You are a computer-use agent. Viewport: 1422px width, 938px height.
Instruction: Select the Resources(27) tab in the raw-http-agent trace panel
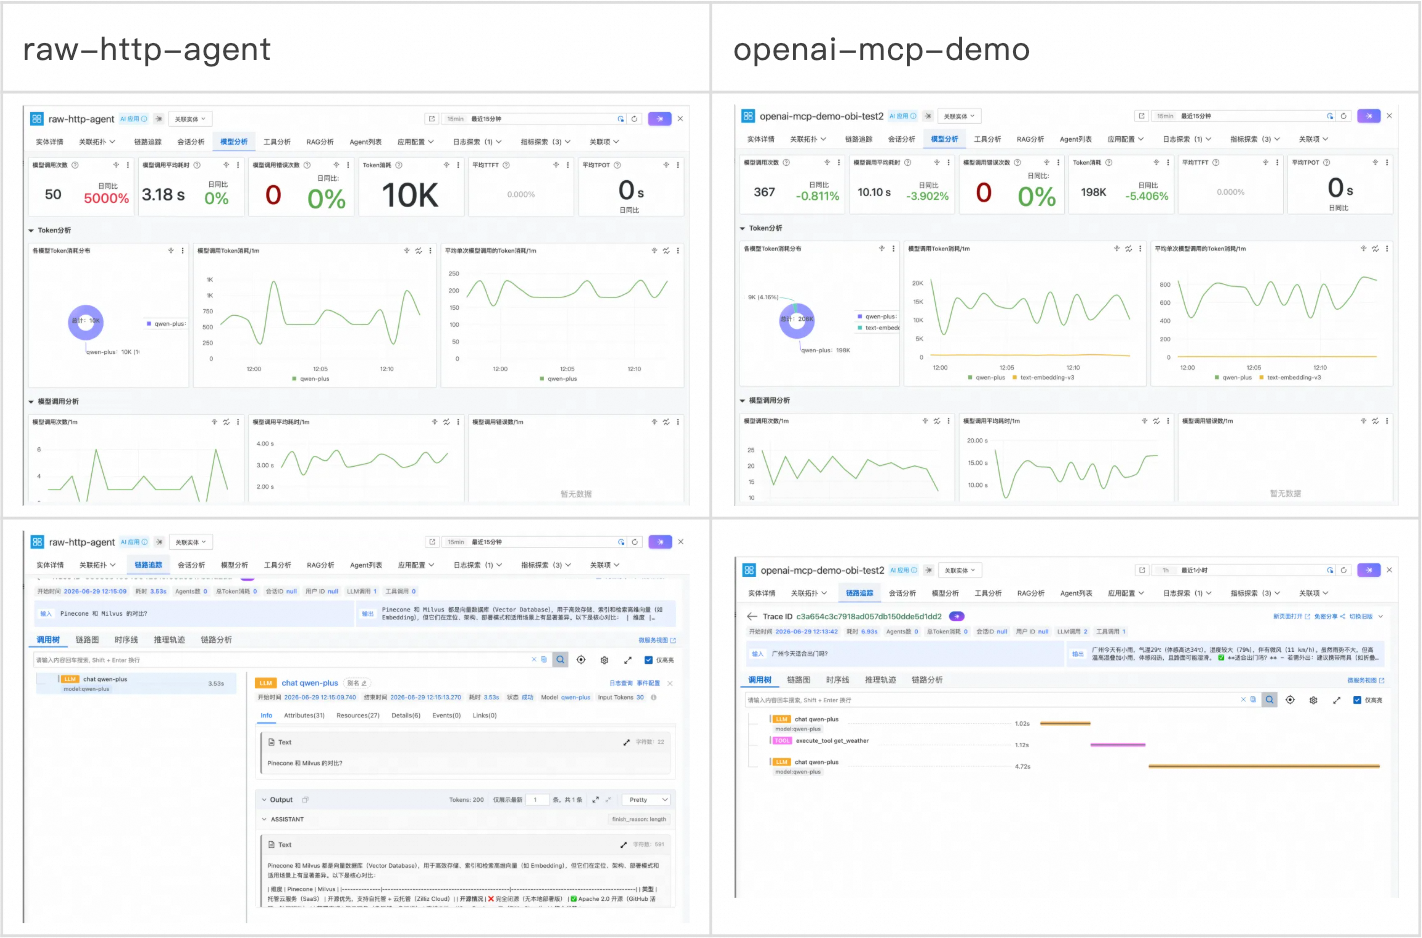(x=358, y=716)
